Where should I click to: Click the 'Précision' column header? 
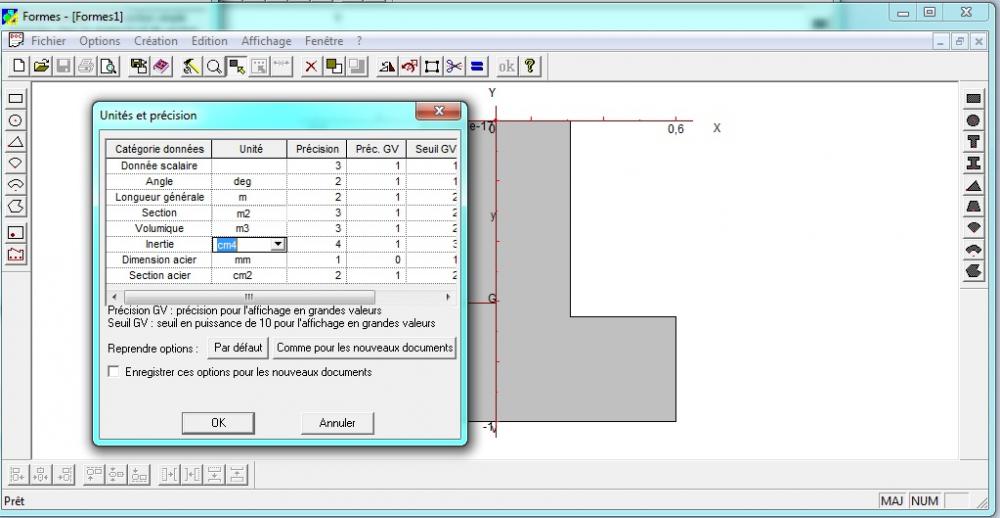pos(317,149)
